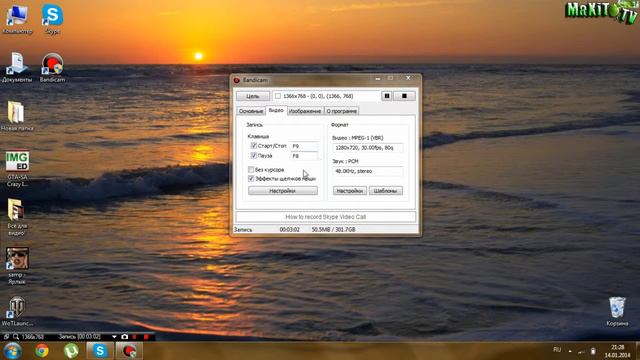Select the Bandicam desktop shortcut
This screenshot has height=360, width=640.
[x=52, y=67]
